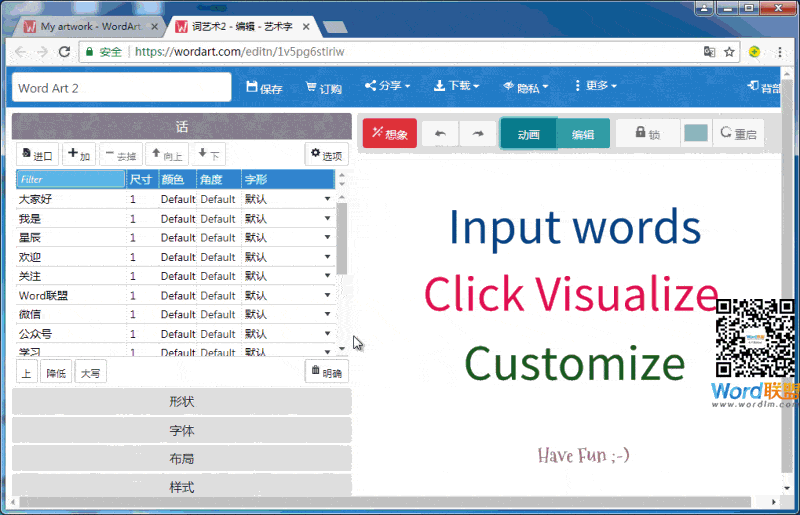The height and width of the screenshot is (515, 800).
Task: Click the 保存 save icon button
Action: click(264, 88)
